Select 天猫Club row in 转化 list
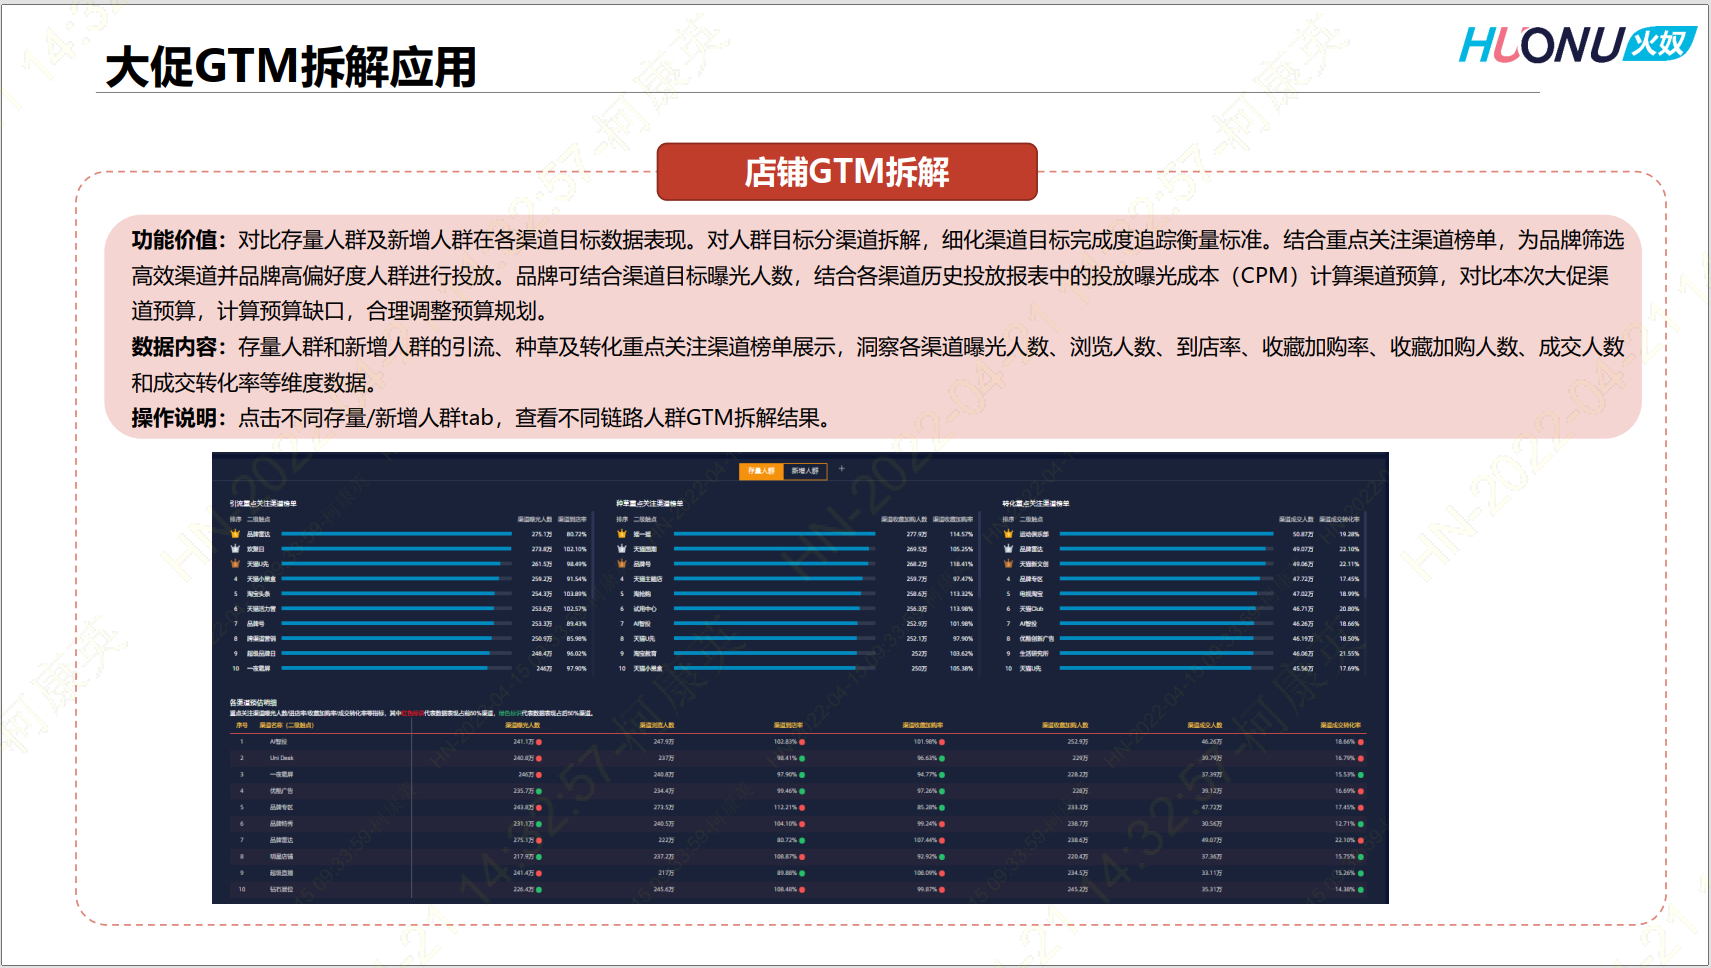 coord(1181,609)
